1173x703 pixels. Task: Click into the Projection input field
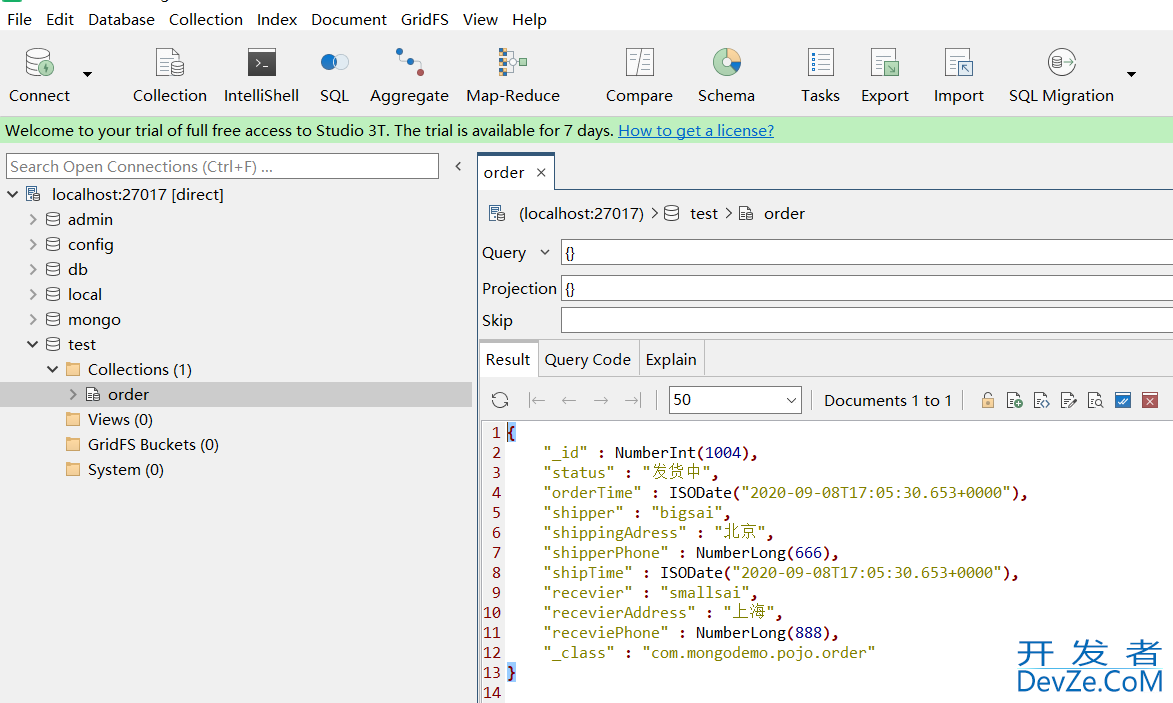[867, 289]
